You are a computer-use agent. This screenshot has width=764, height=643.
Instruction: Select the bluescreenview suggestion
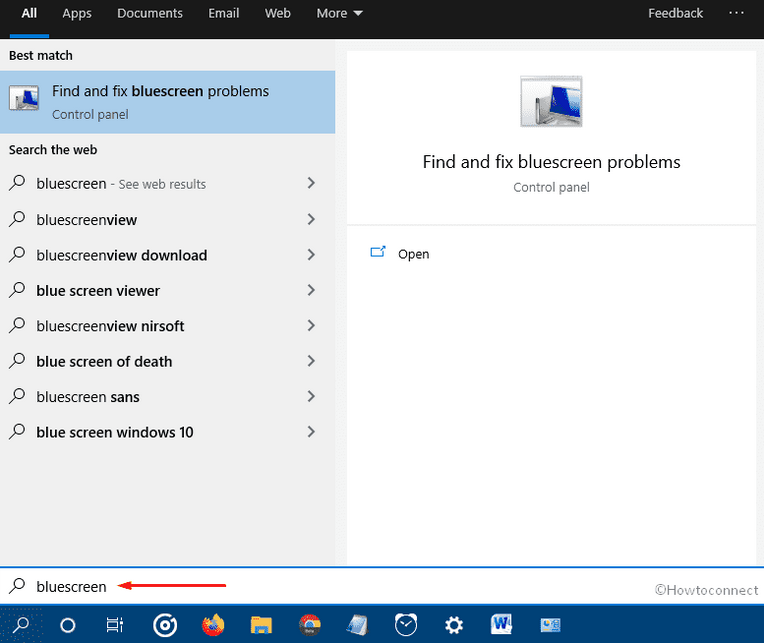(x=168, y=220)
